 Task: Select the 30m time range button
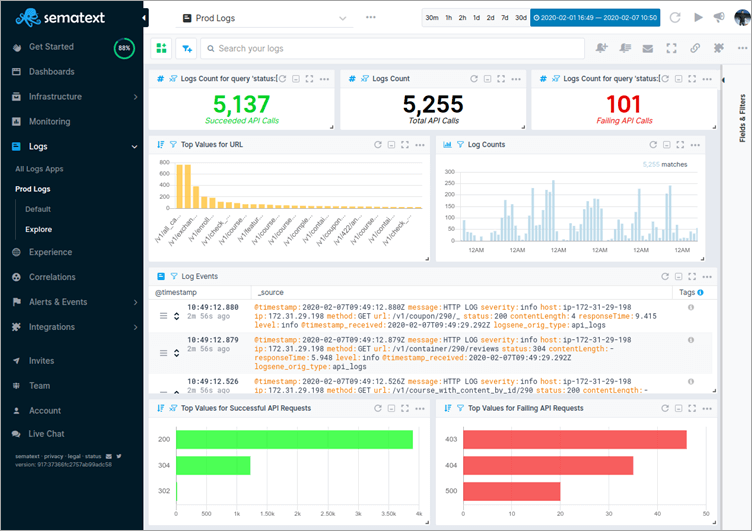[x=431, y=18]
